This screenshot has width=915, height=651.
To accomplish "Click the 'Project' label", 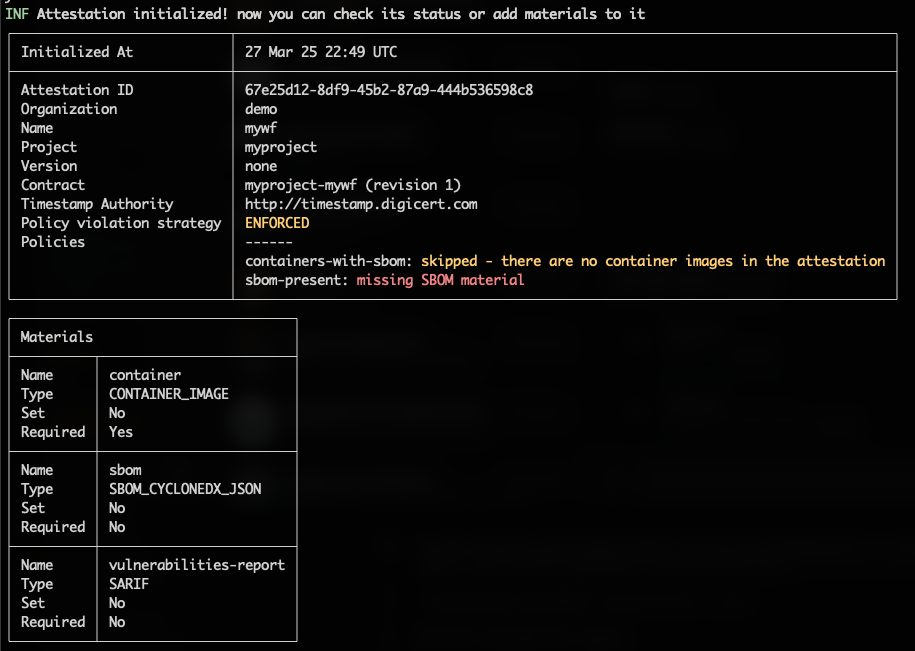I will coord(49,147).
